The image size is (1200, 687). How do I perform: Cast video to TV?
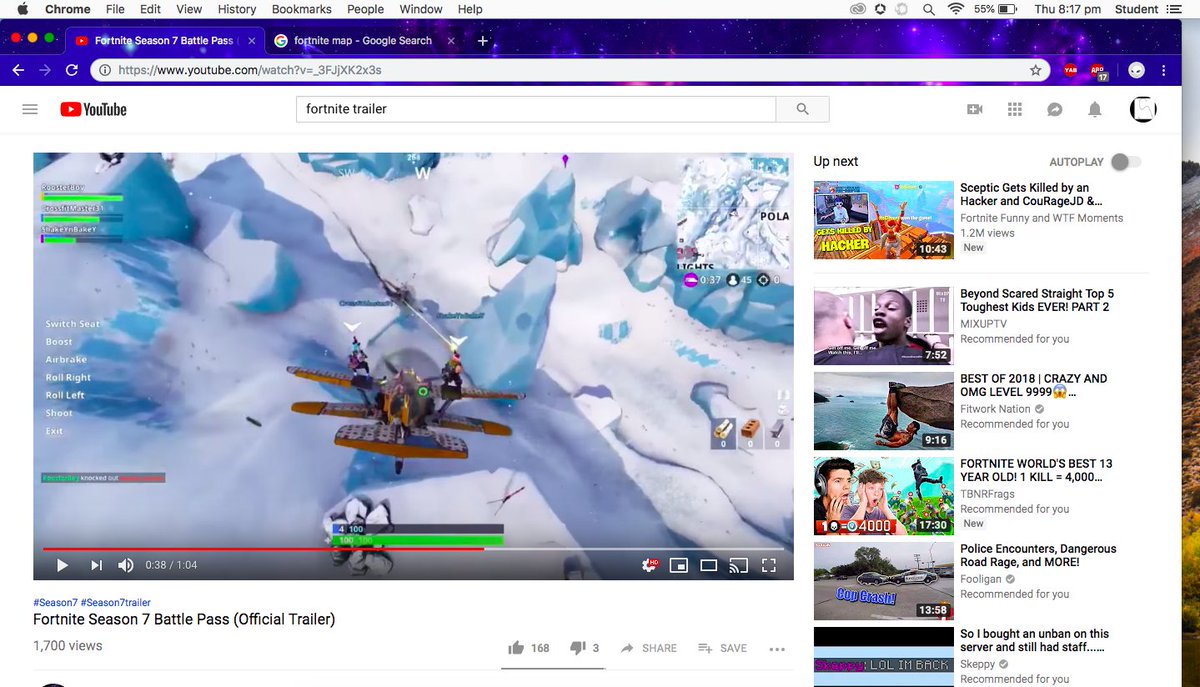[738, 565]
